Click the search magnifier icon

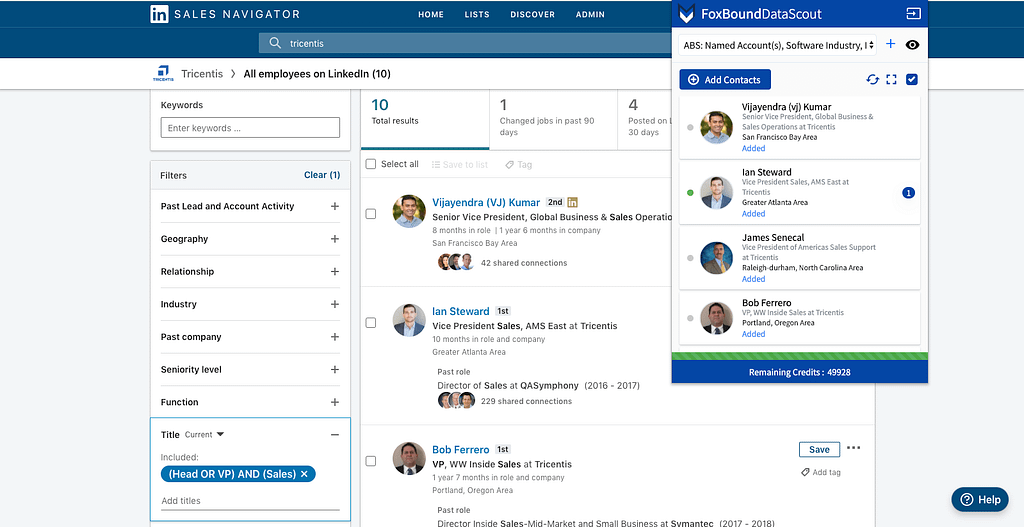click(x=275, y=43)
